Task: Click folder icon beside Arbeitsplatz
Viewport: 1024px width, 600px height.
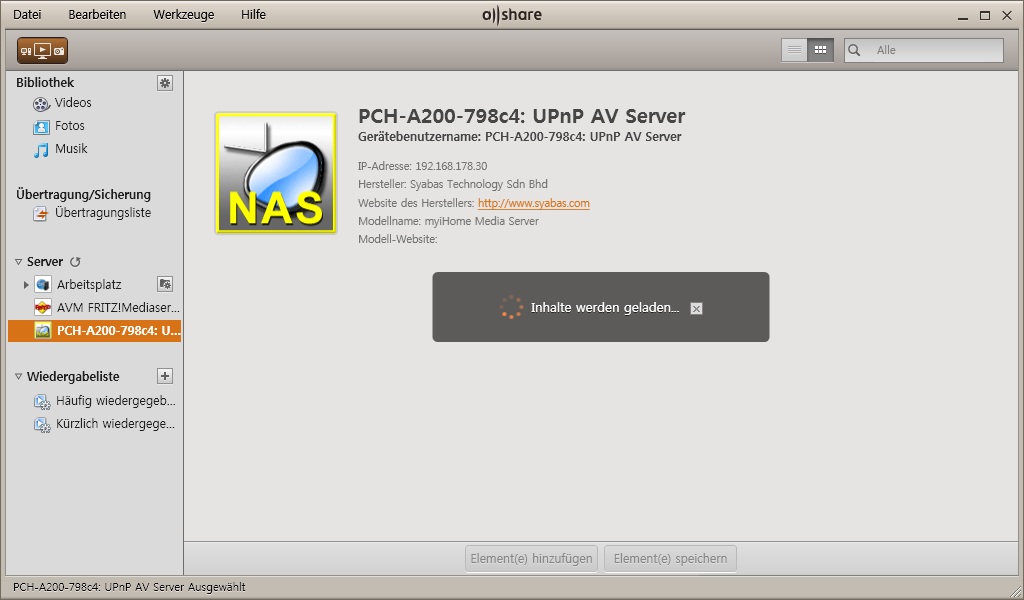Action: (x=165, y=284)
